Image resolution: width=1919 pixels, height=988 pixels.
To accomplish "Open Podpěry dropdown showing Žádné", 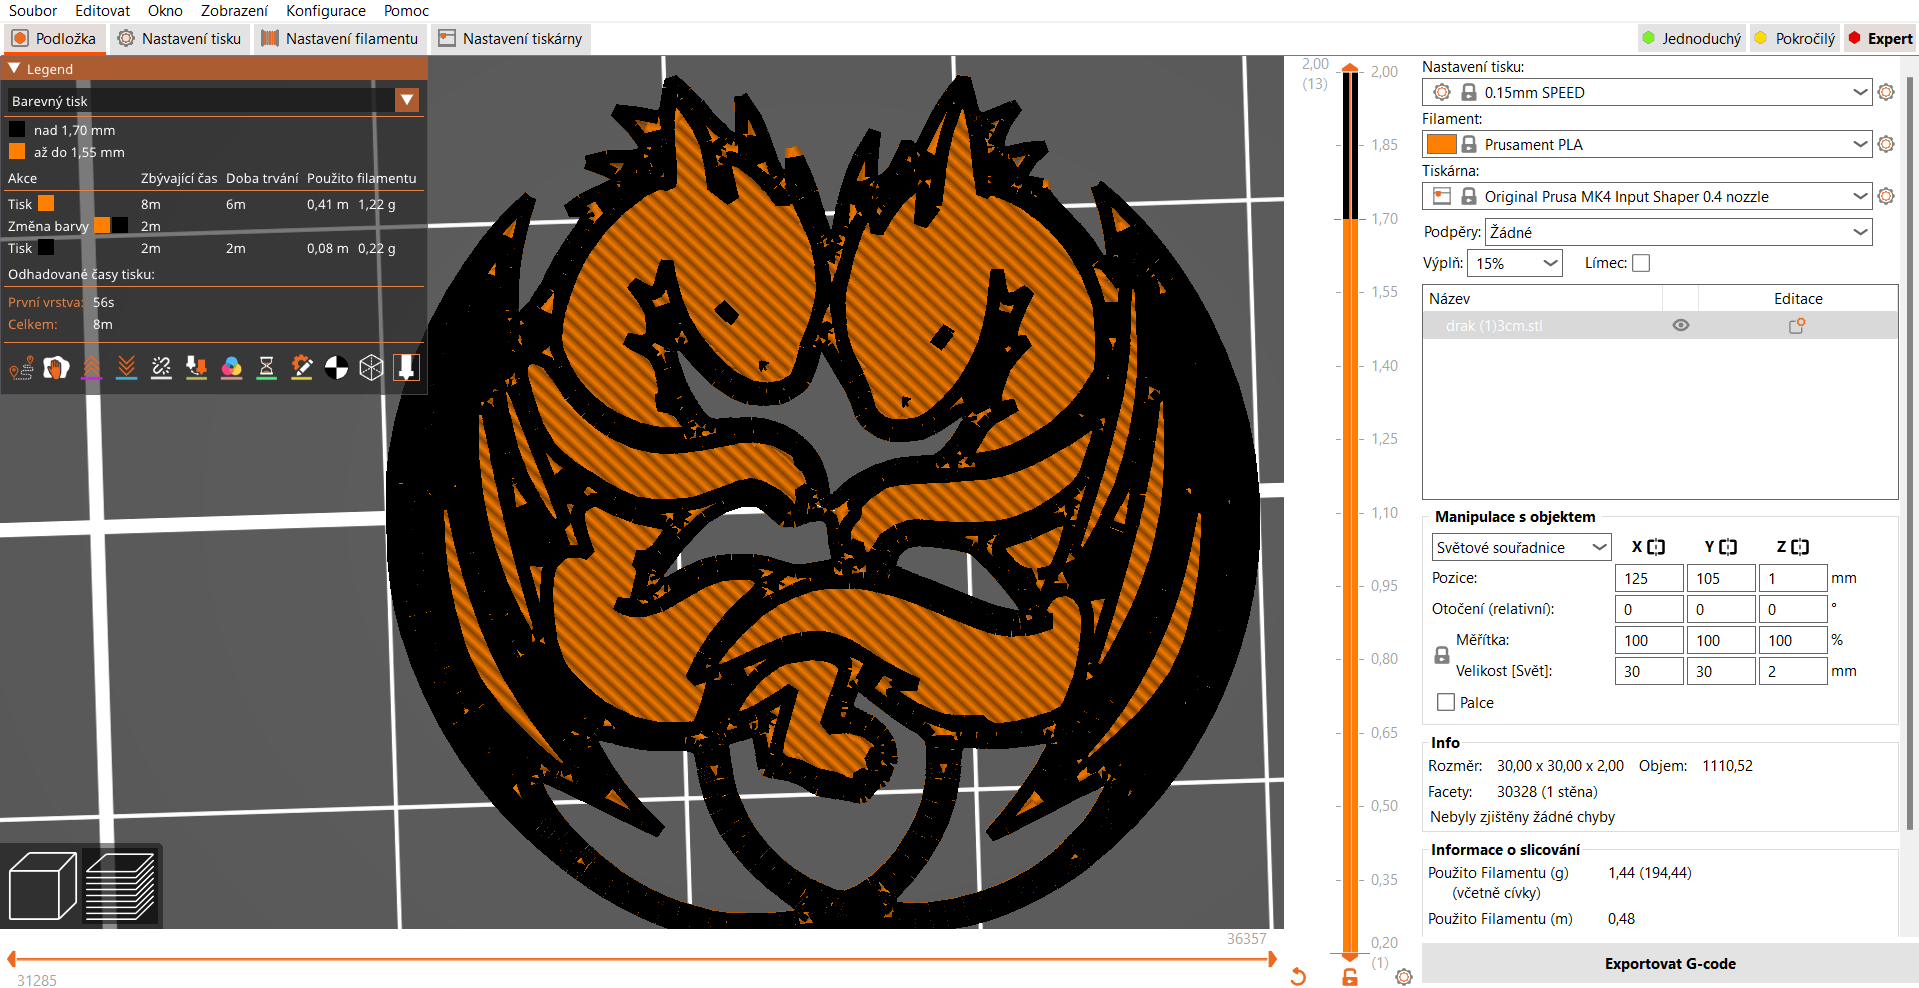I will (x=1679, y=232).
